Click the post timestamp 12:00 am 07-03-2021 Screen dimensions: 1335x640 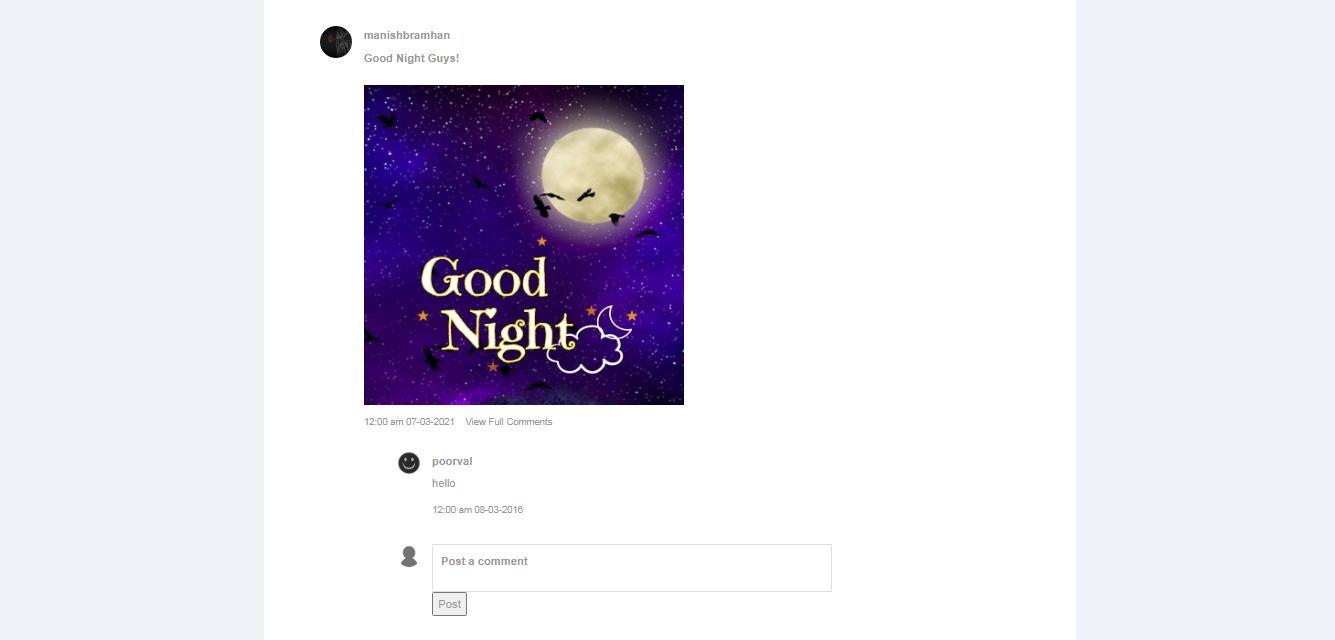(409, 422)
